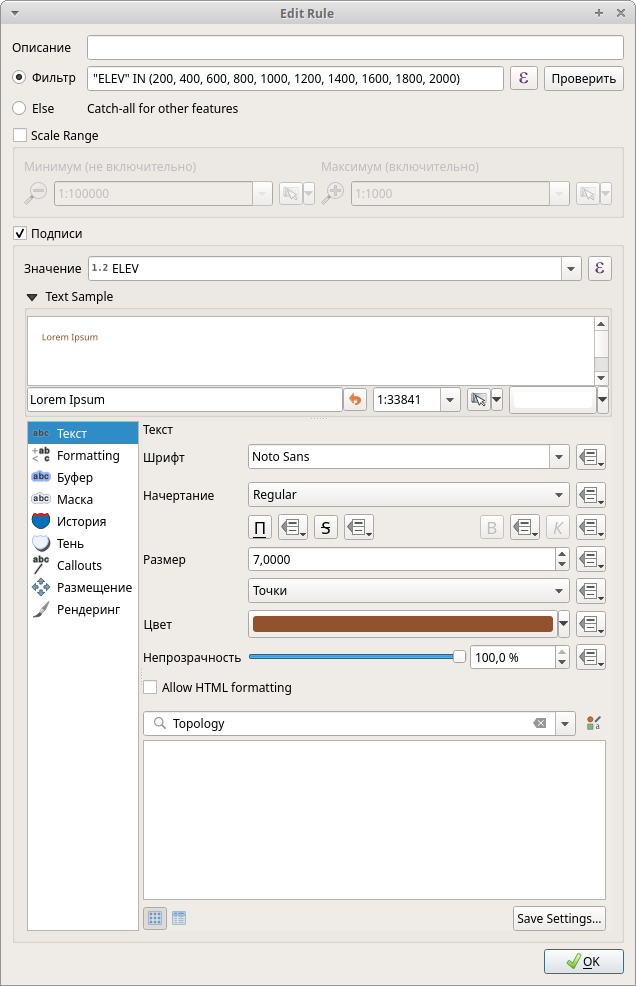This screenshot has height=986, width=636.
Task: Enable the Scale Range checkbox
Action: pos(20,135)
